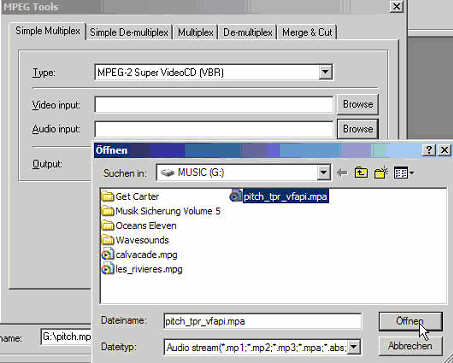Open the Multiplex tab
The image size is (453, 363).
click(x=195, y=33)
